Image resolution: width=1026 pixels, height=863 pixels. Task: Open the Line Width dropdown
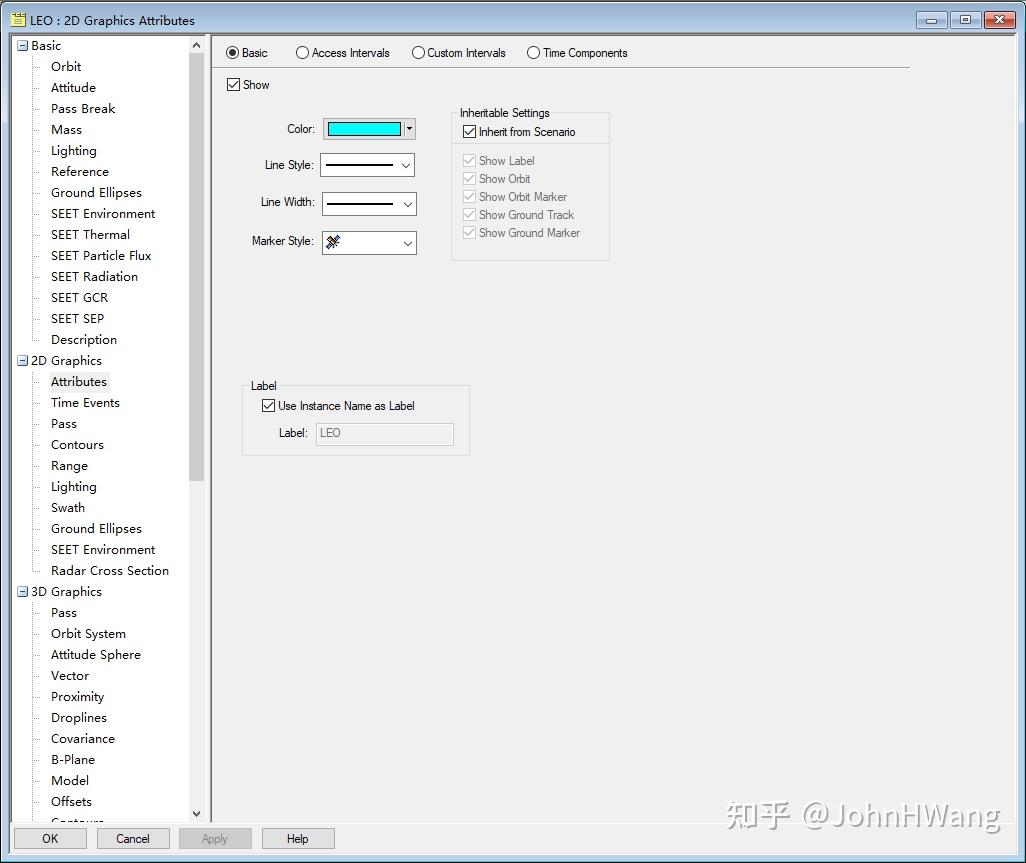pyautogui.click(x=408, y=204)
